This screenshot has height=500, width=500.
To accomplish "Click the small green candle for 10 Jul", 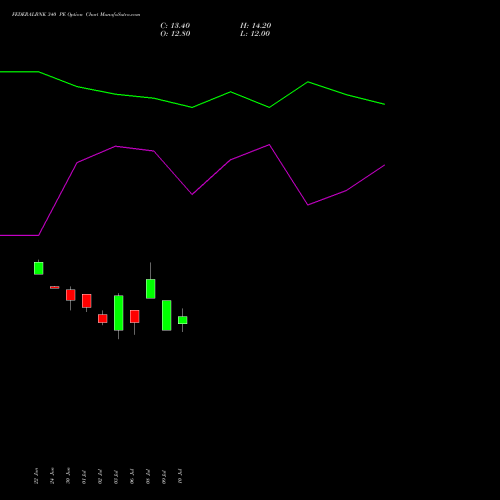I will 183,320.
